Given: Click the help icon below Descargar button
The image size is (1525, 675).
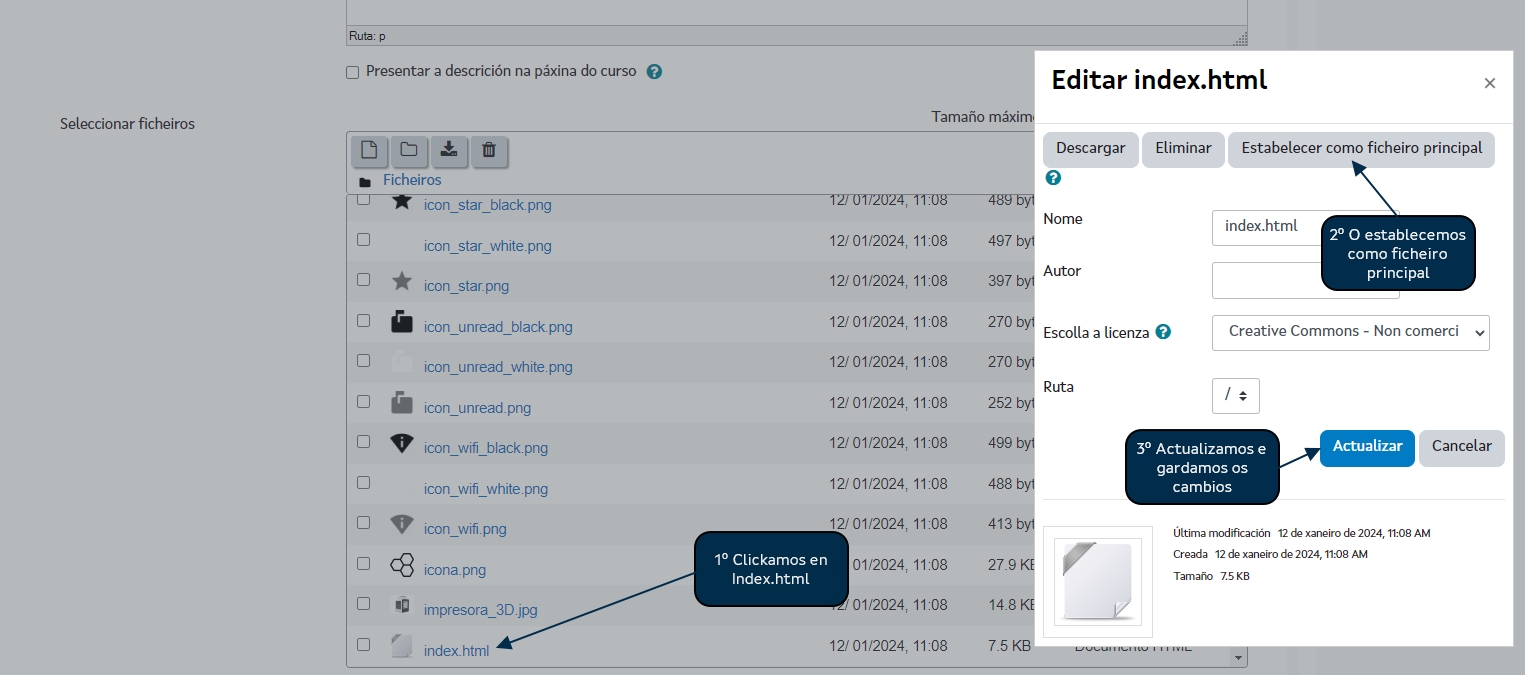Looking at the screenshot, I should coord(1053,178).
